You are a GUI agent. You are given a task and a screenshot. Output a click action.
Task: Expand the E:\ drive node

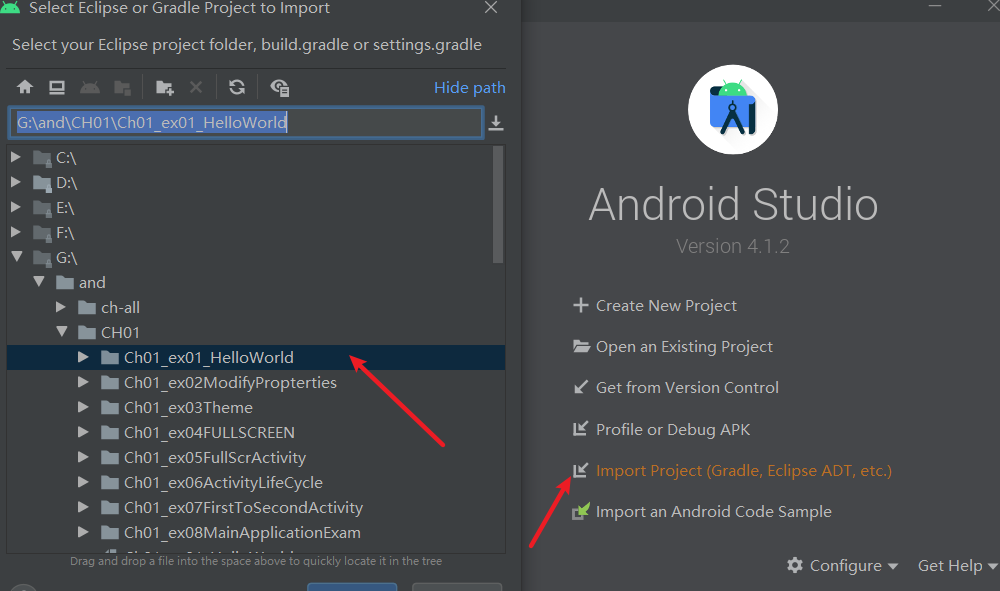click(16, 207)
